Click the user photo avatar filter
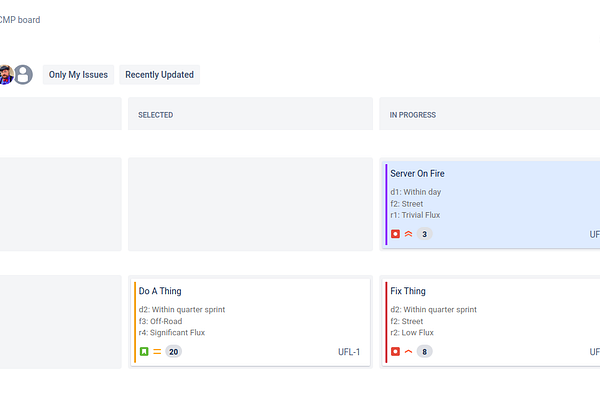This screenshot has height=400, width=600. click(x=6, y=75)
